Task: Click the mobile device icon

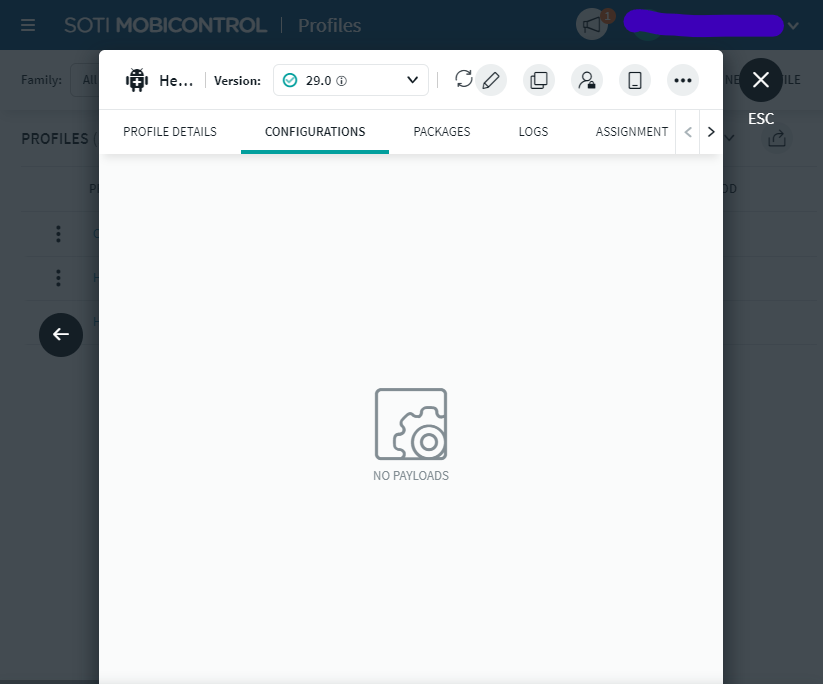Action: tap(635, 81)
